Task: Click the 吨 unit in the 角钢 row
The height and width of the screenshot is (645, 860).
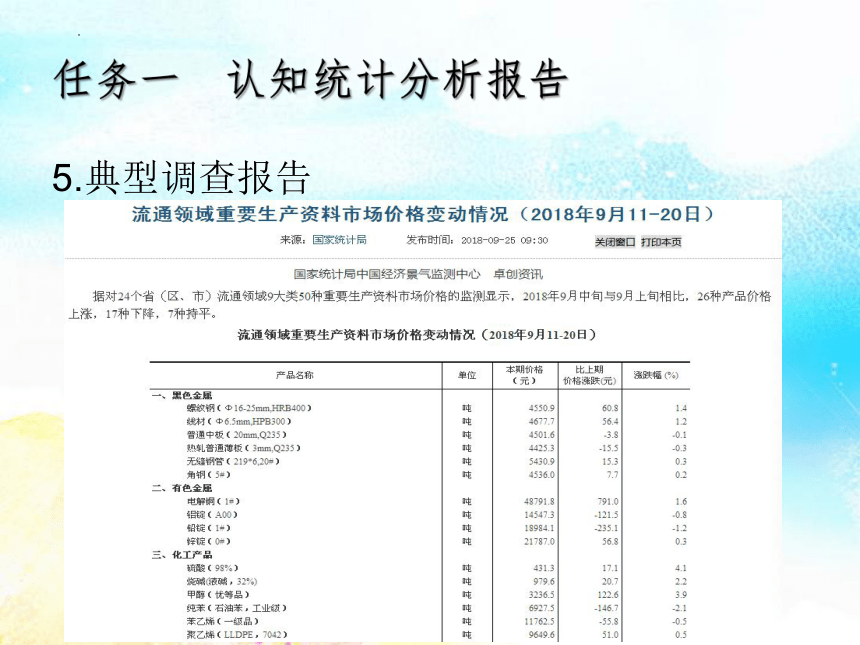Action: 467,475
